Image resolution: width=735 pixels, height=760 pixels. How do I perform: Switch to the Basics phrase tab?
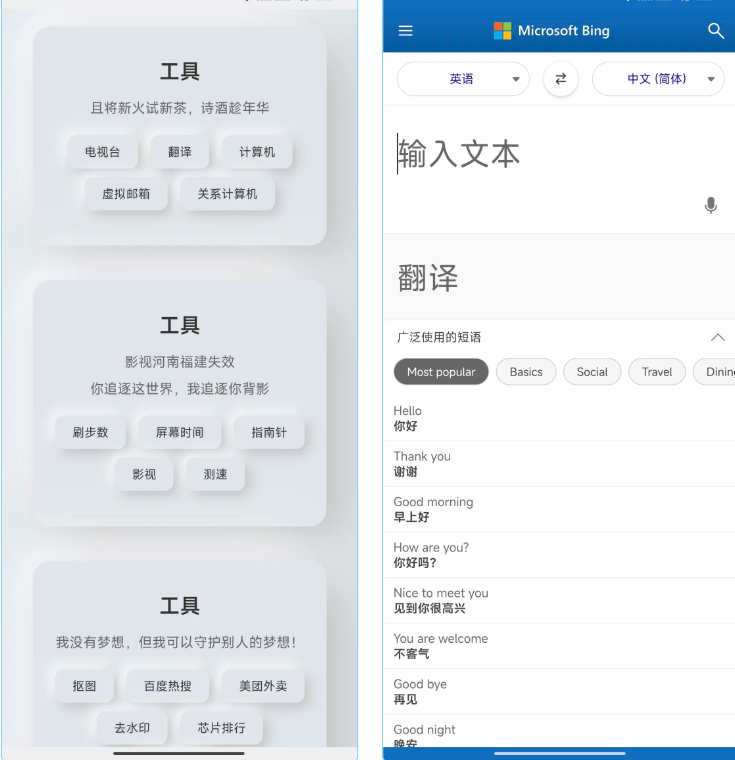(526, 372)
